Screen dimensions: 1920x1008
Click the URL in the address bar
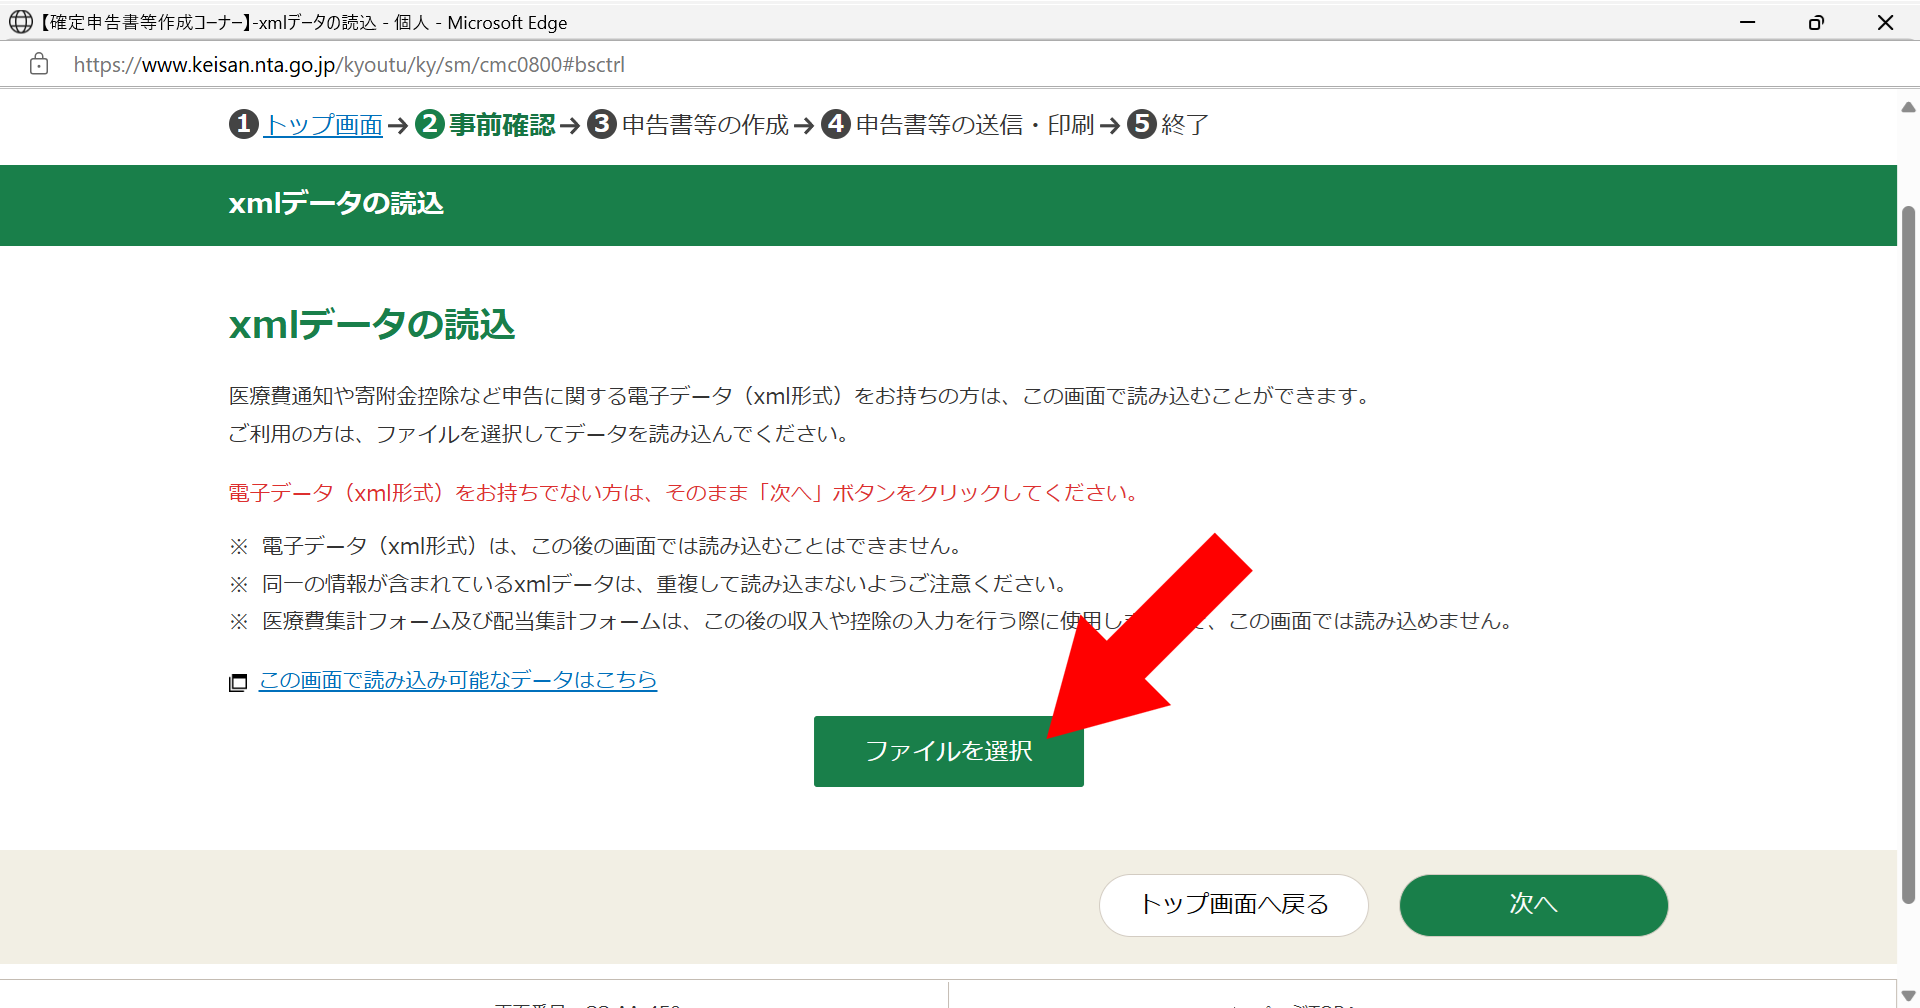[x=349, y=65]
